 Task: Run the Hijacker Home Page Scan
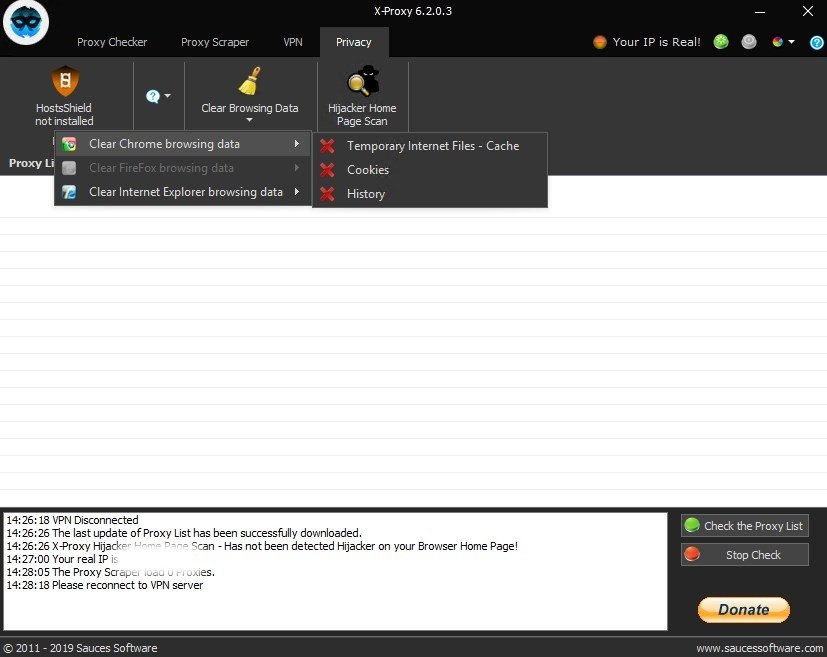pos(362,96)
